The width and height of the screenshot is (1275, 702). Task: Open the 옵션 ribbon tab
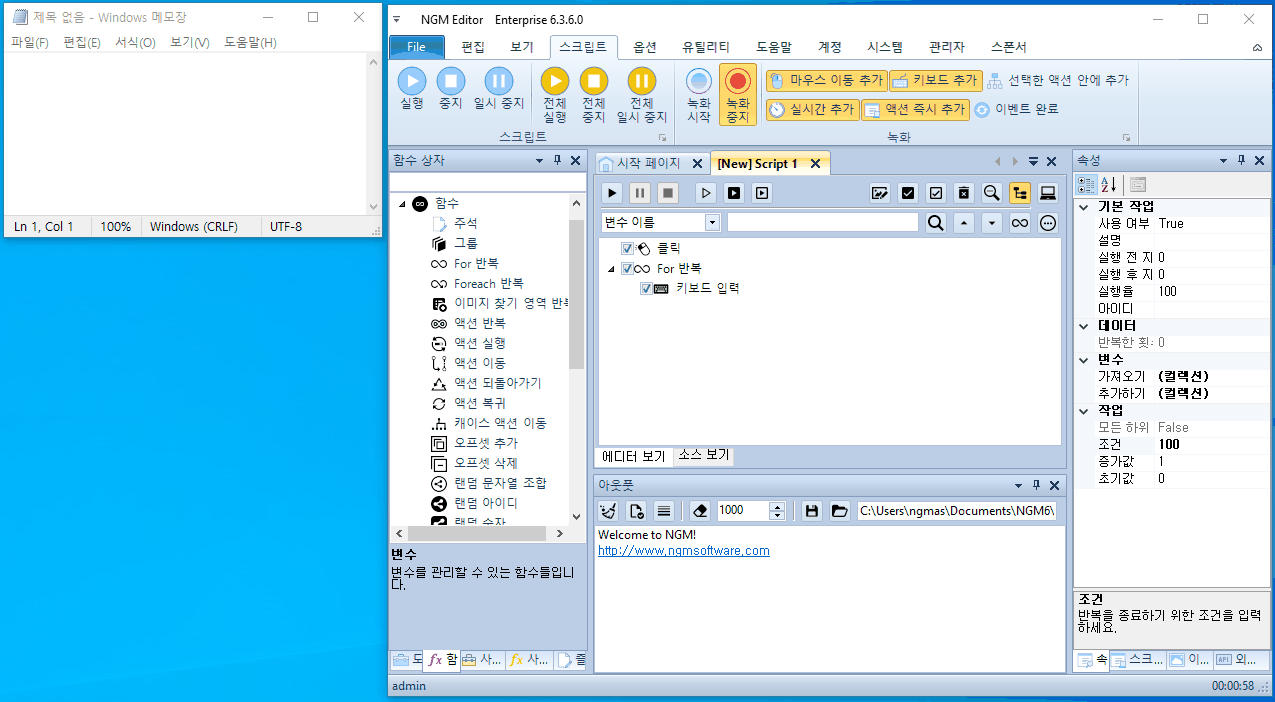[645, 47]
